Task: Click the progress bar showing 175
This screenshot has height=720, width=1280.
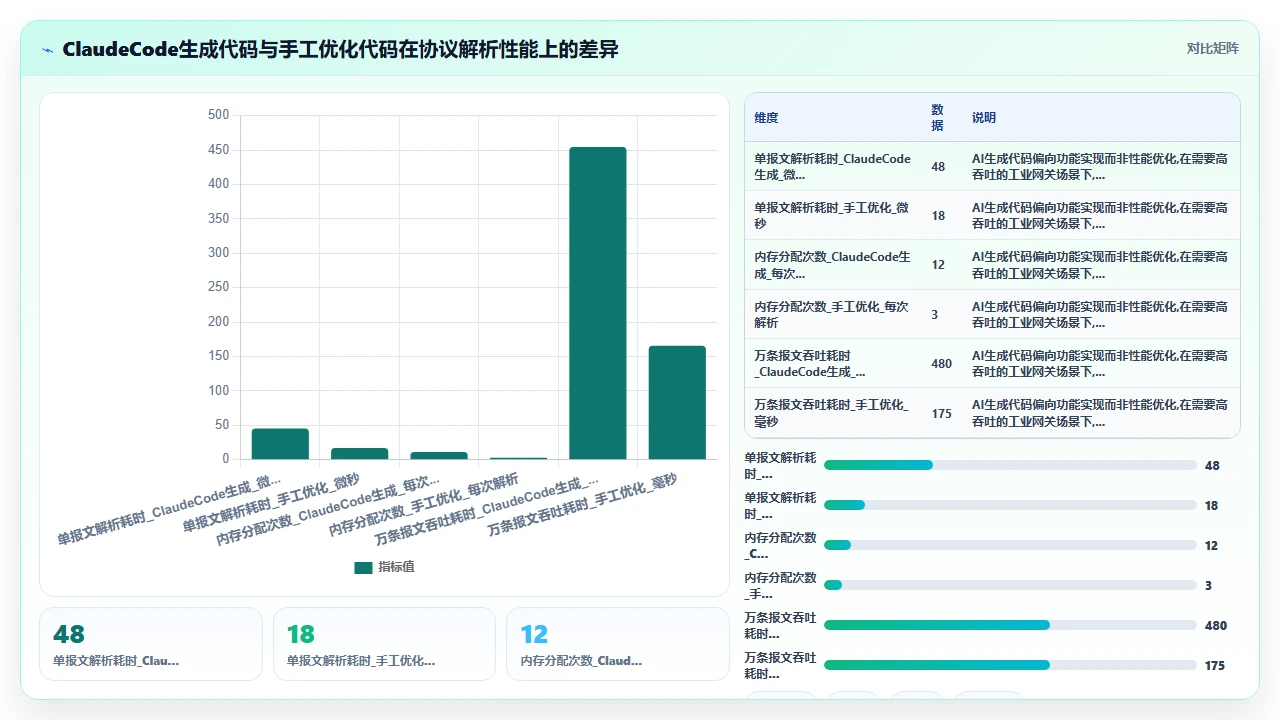Action: (1010, 665)
